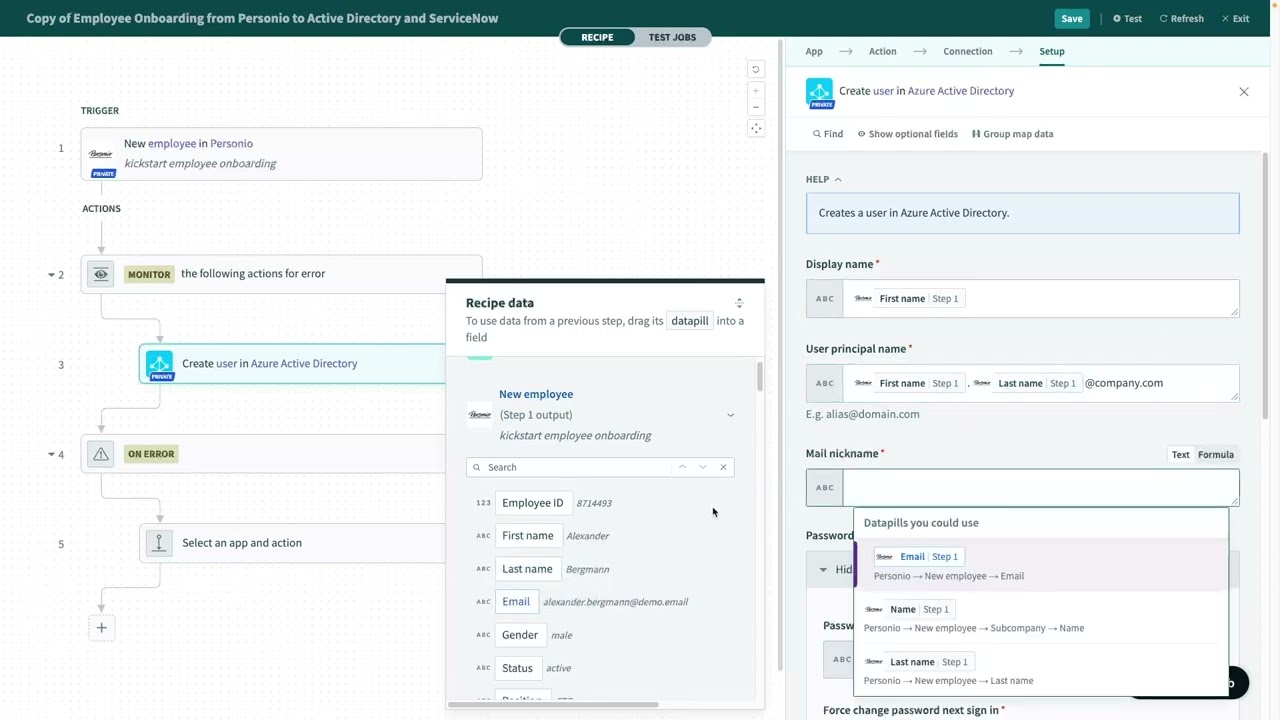The height and width of the screenshot is (720, 1280).
Task: Zoom out on the recipe canvas
Action: pos(756,107)
